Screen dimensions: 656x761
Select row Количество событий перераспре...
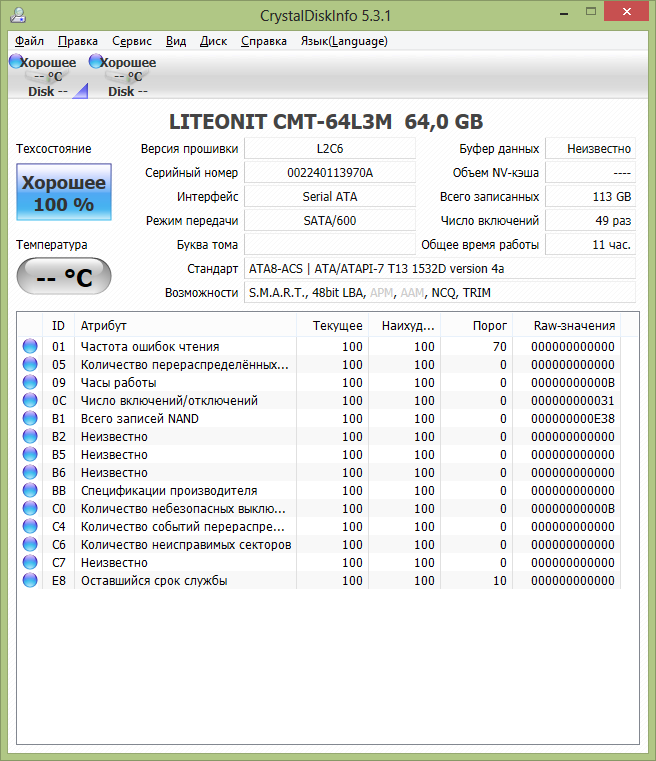(x=319, y=526)
